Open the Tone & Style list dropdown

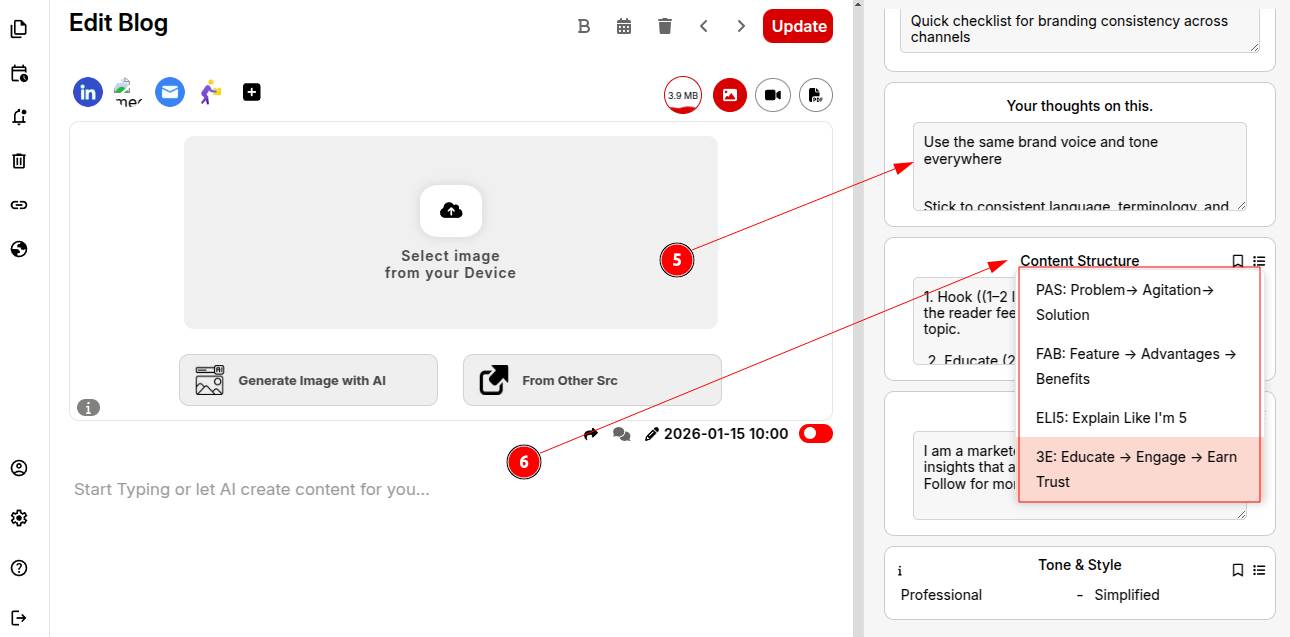point(1259,570)
